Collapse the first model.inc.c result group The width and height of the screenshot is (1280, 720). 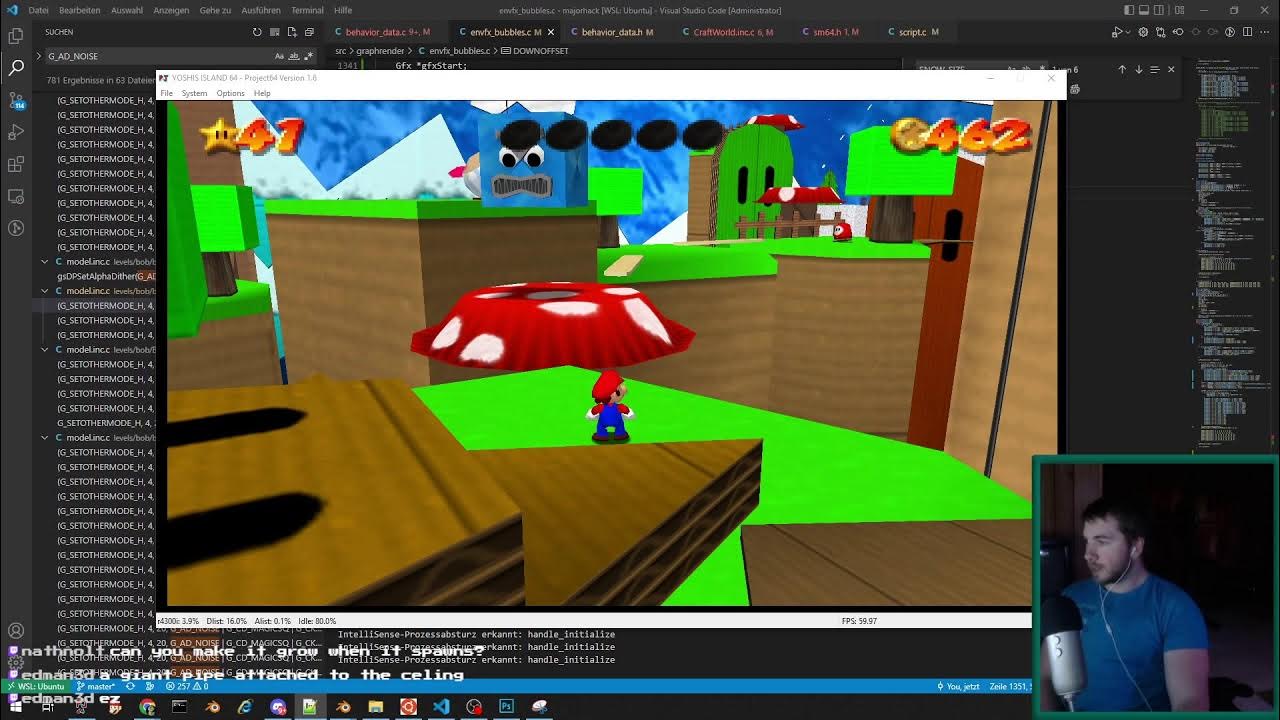pyautogui.click(x=44, y=261)
